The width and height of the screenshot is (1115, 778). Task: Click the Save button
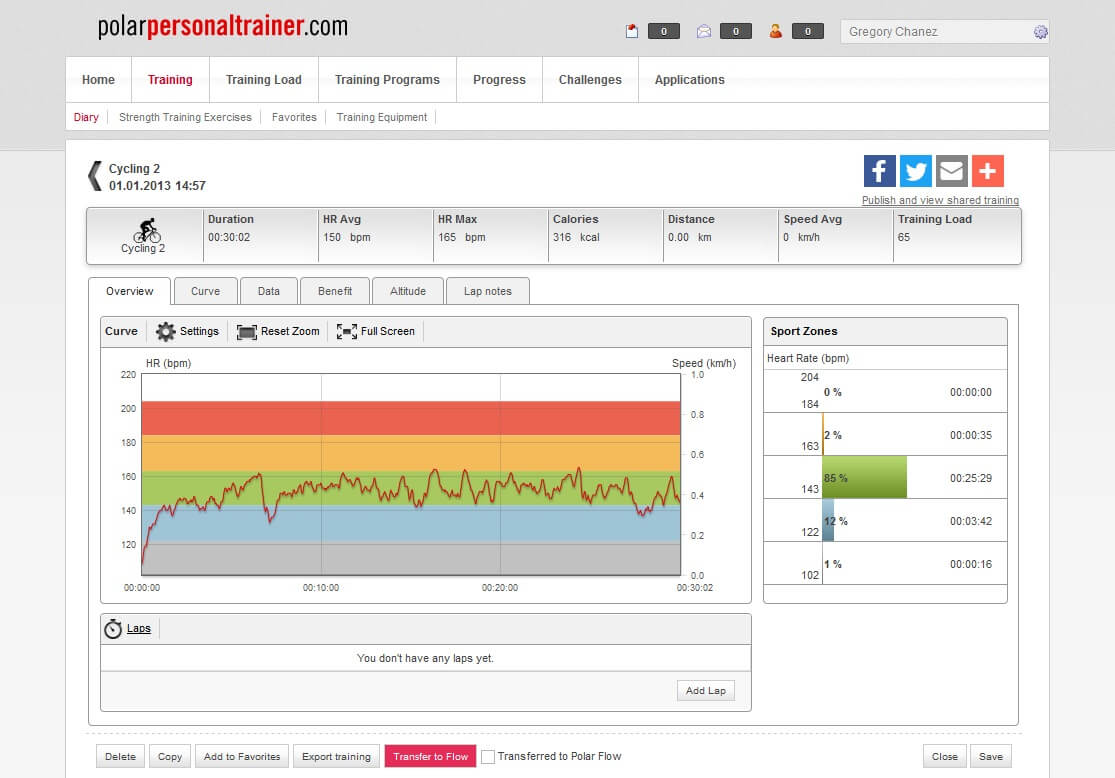[x=991, y=757]
